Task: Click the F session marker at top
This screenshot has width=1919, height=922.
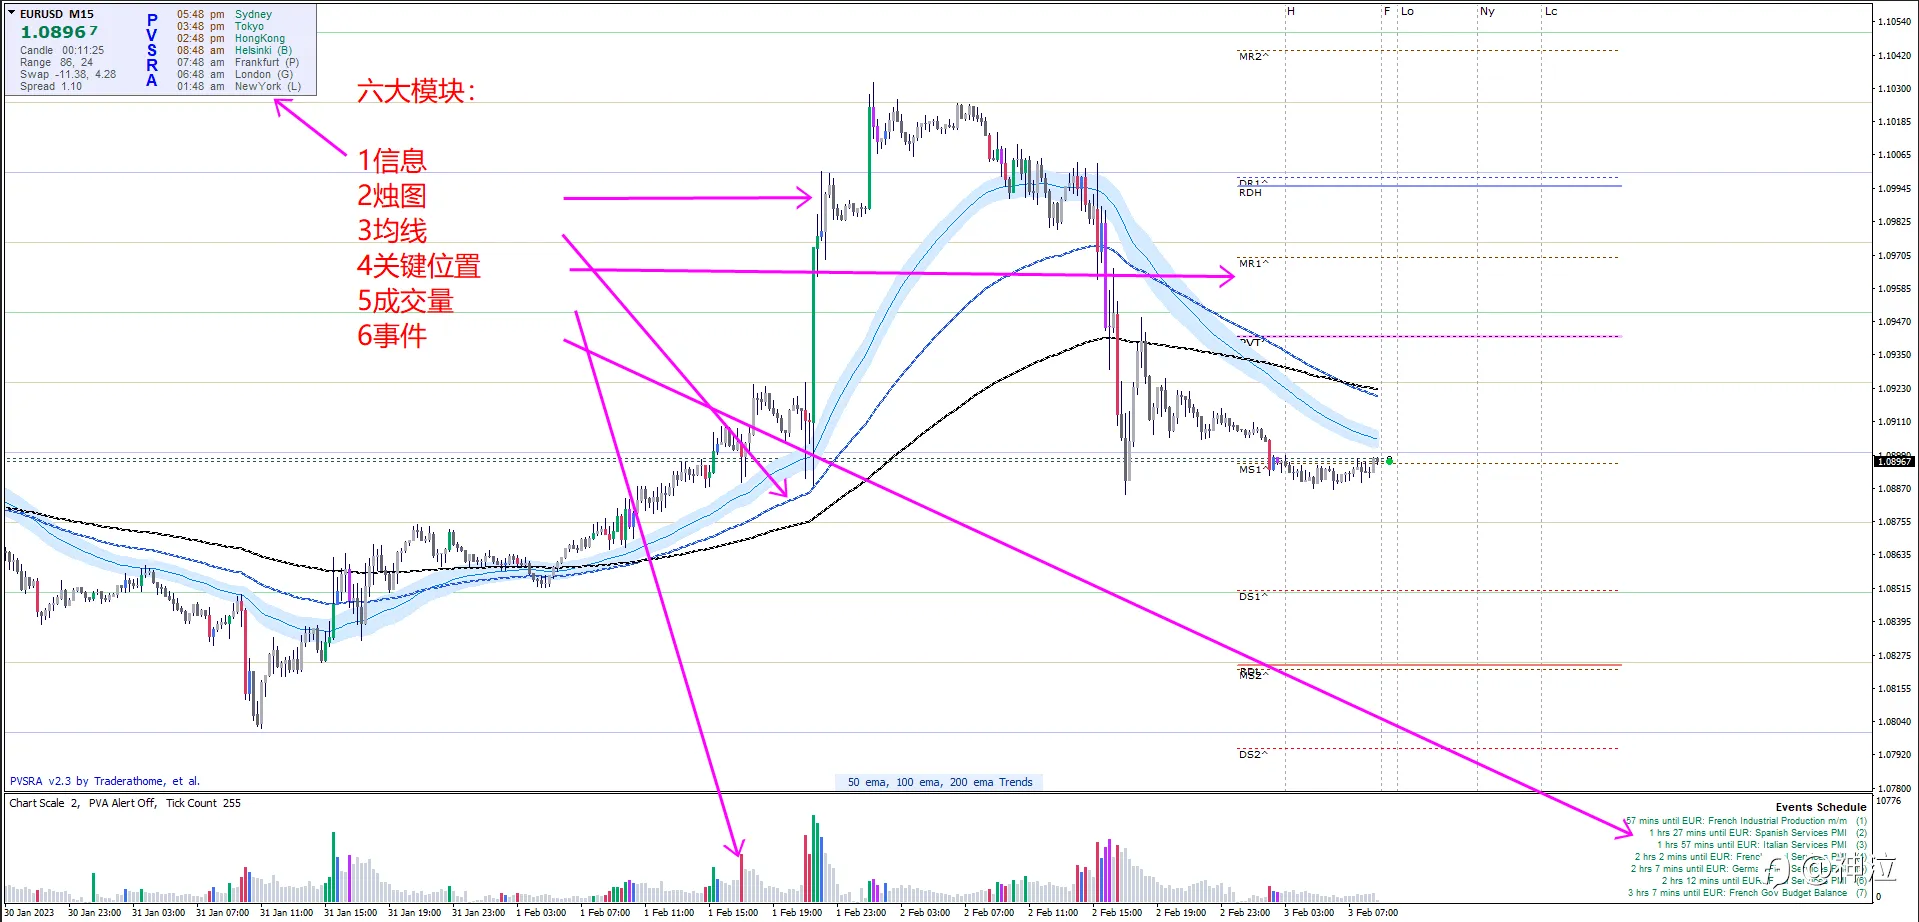Action: point(1387,12)
